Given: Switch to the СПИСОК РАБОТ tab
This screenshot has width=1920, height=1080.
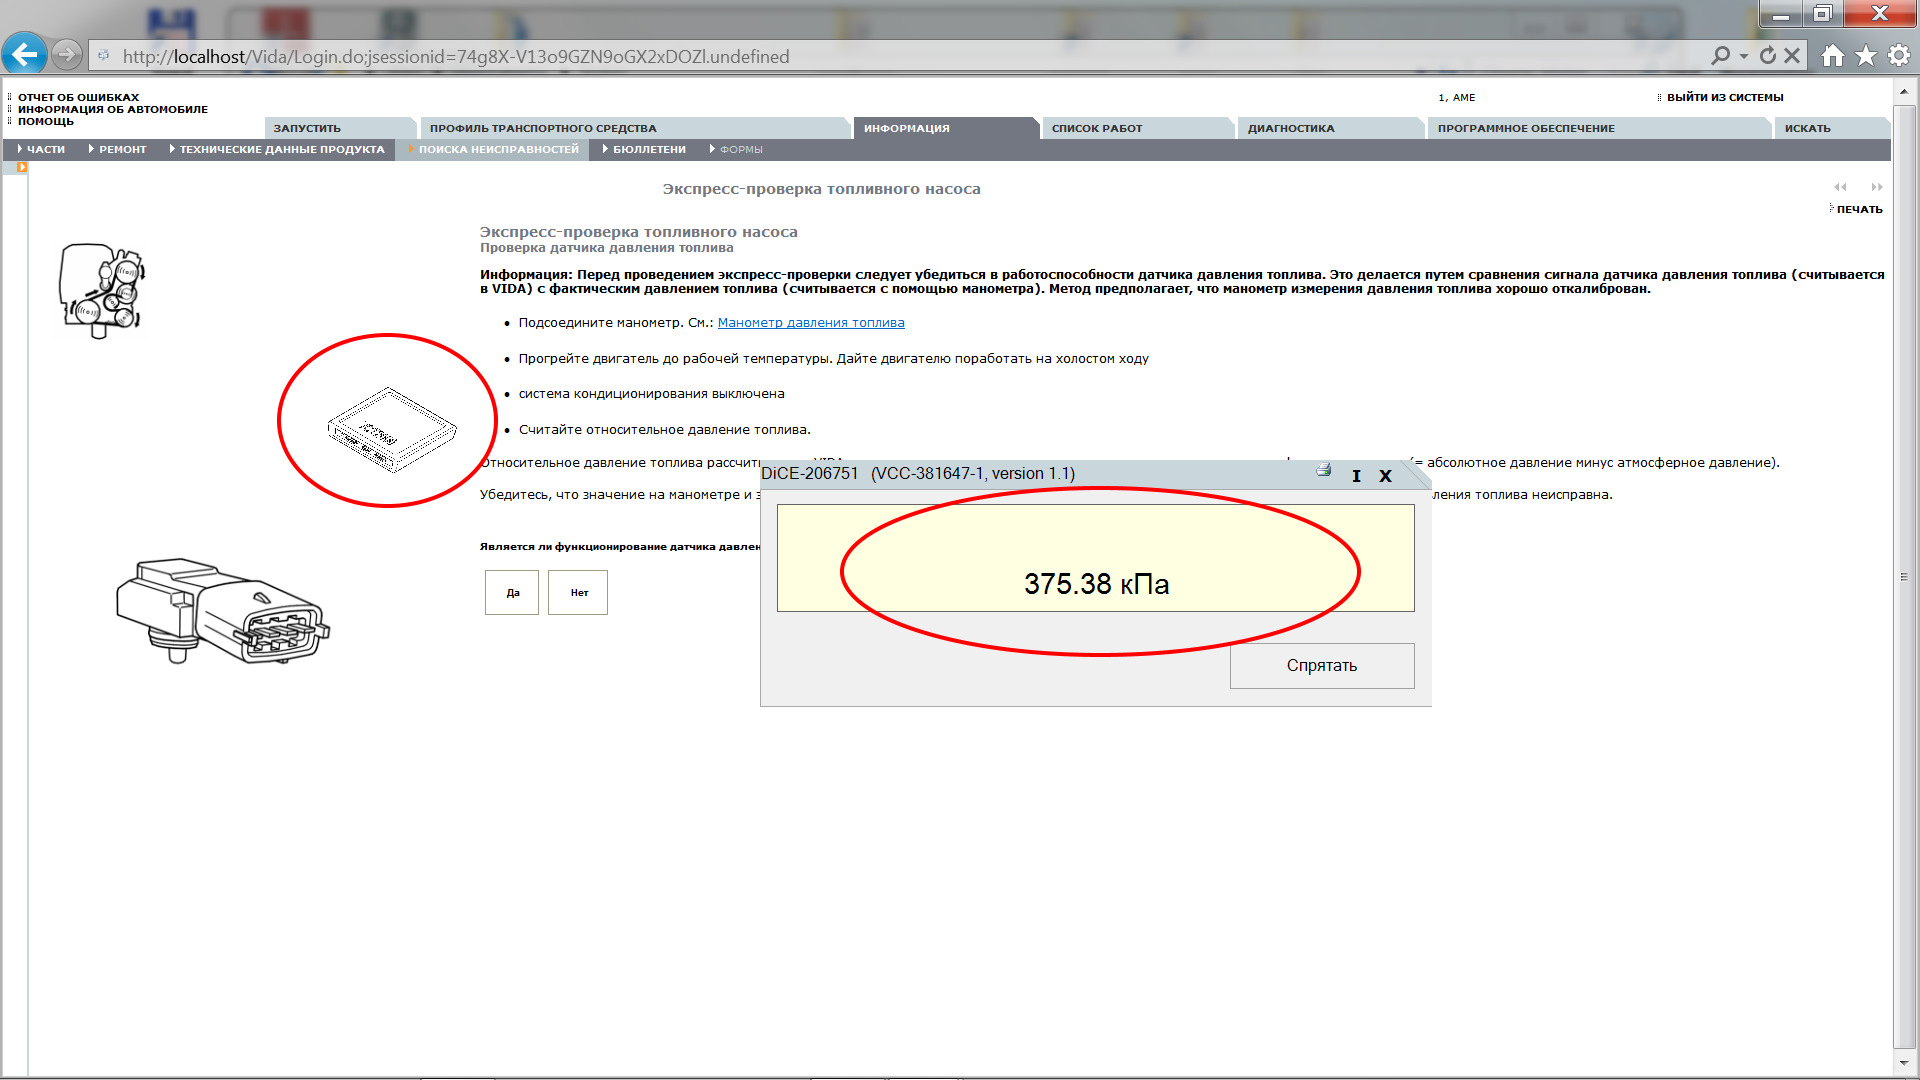Looking at the screenshot, I should coord(1096,128).
